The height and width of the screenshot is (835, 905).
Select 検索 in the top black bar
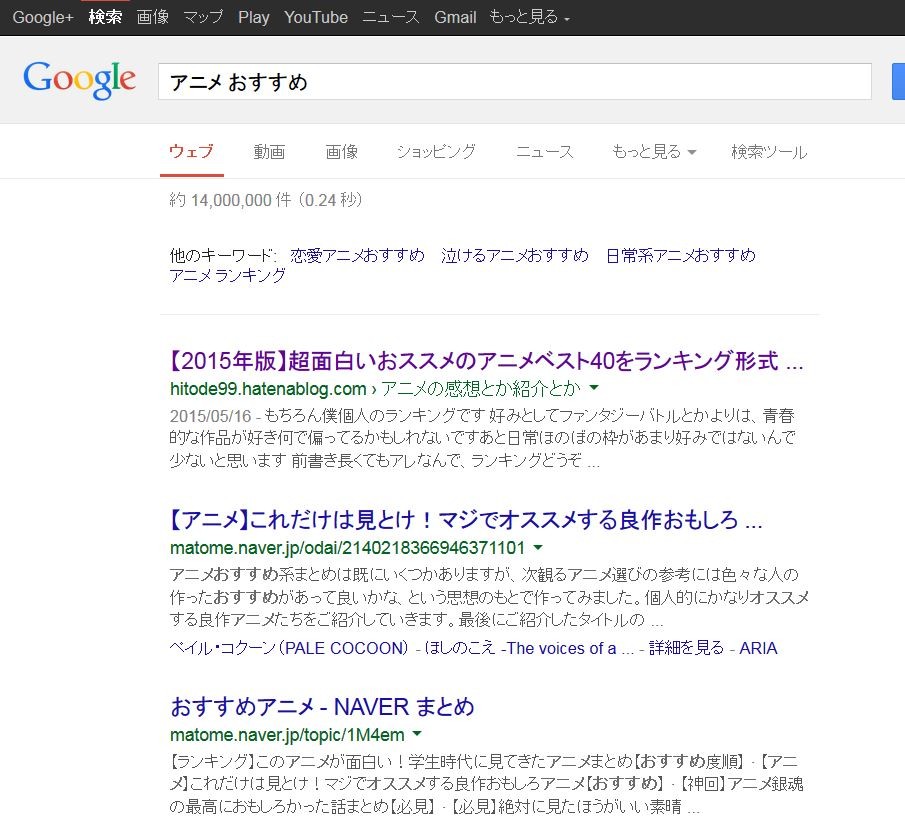tap(105, 17)
